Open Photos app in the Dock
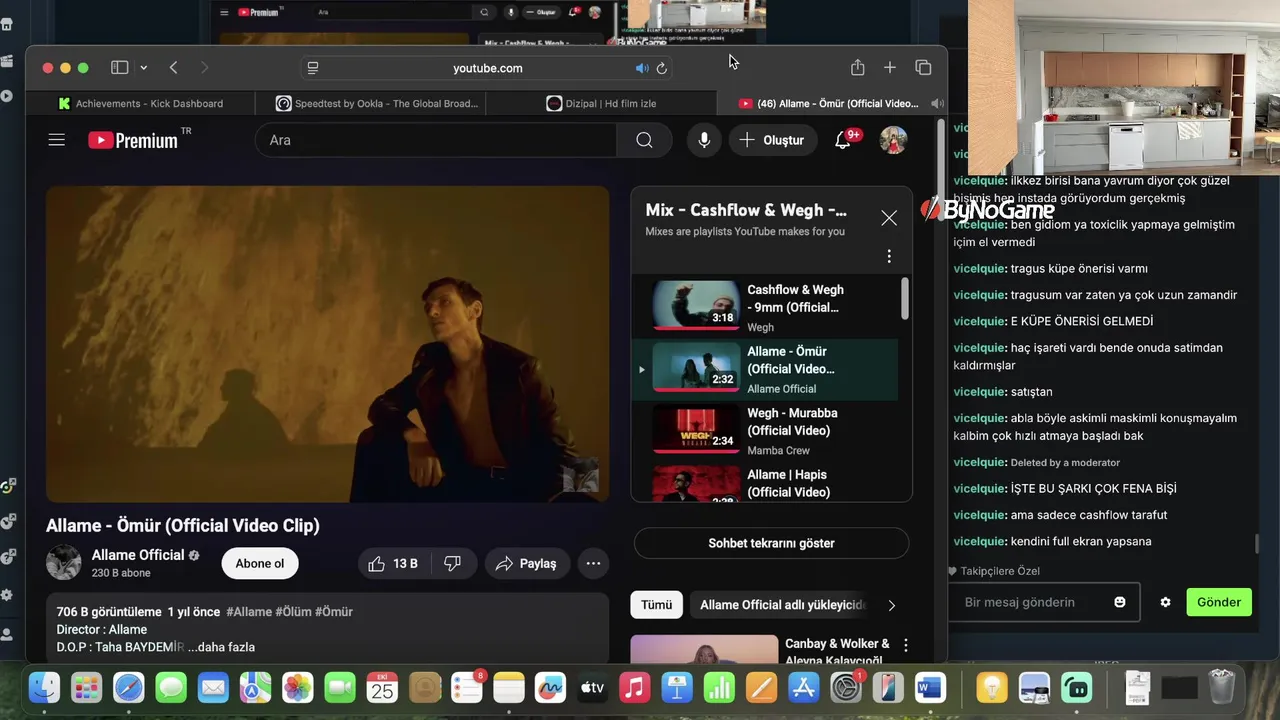Viewport: 1280px width, 720px height. tap(297, 687)
